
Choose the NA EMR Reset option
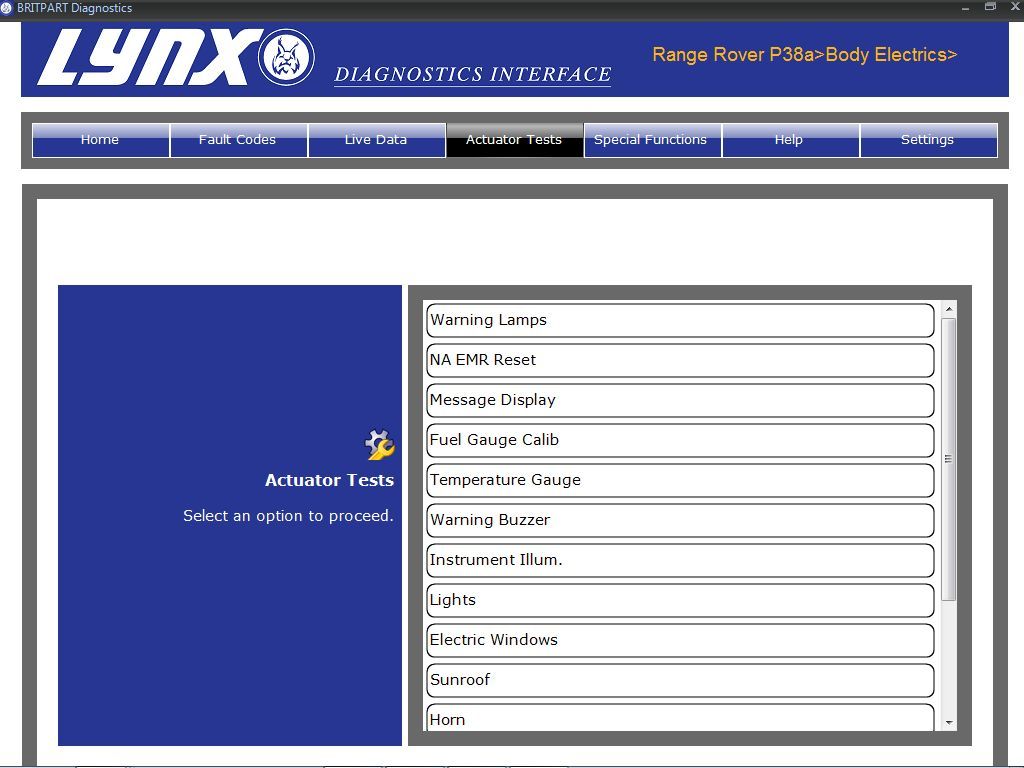tap(680, 360)
